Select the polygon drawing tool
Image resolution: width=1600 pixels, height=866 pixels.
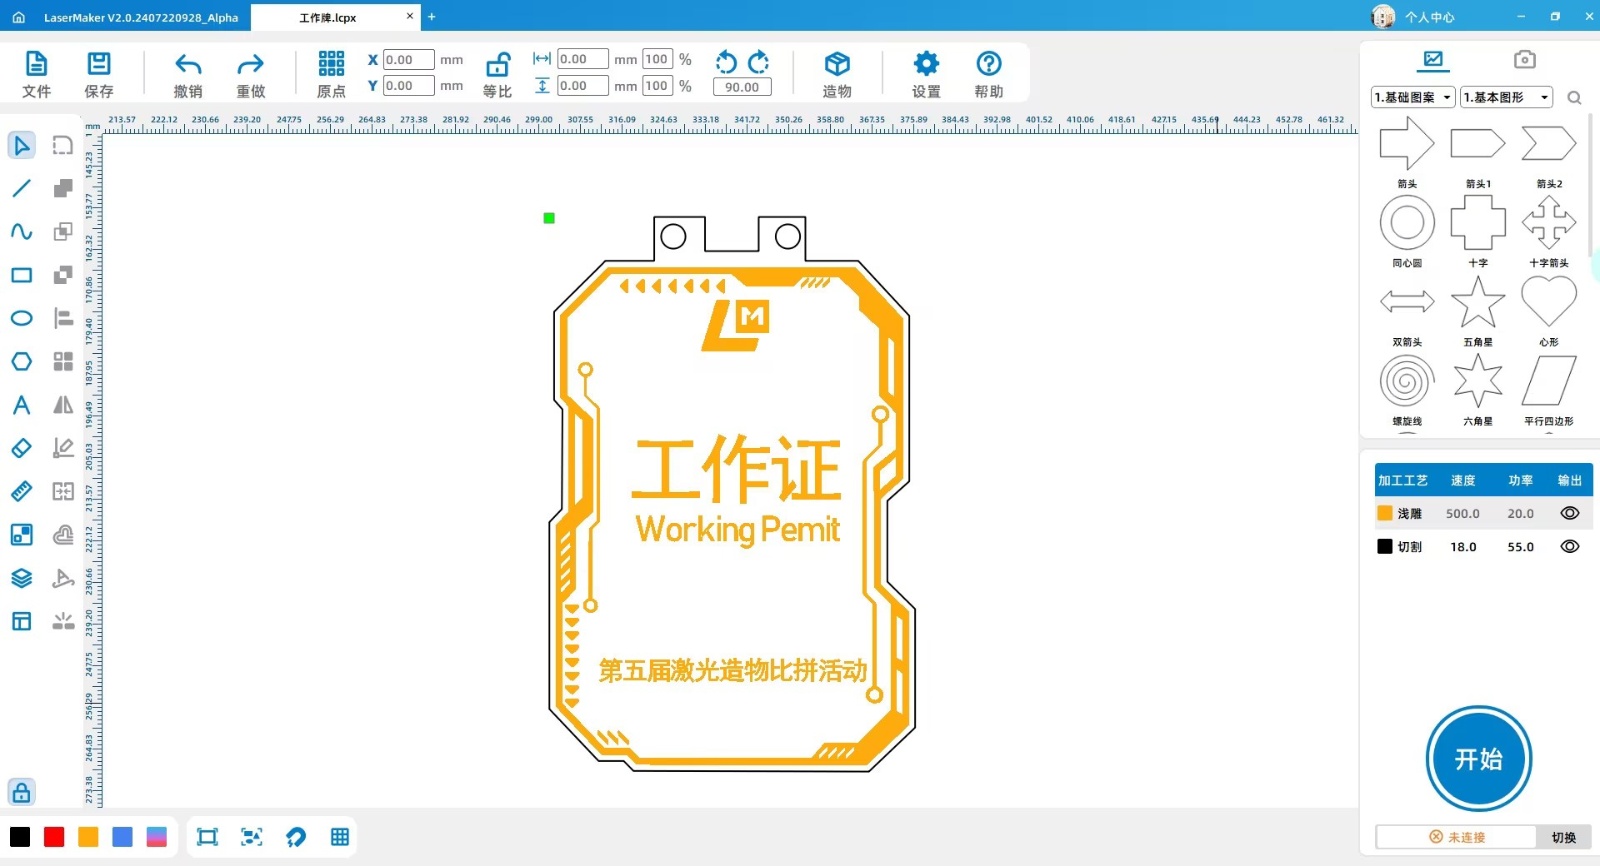tap(21, 361)
